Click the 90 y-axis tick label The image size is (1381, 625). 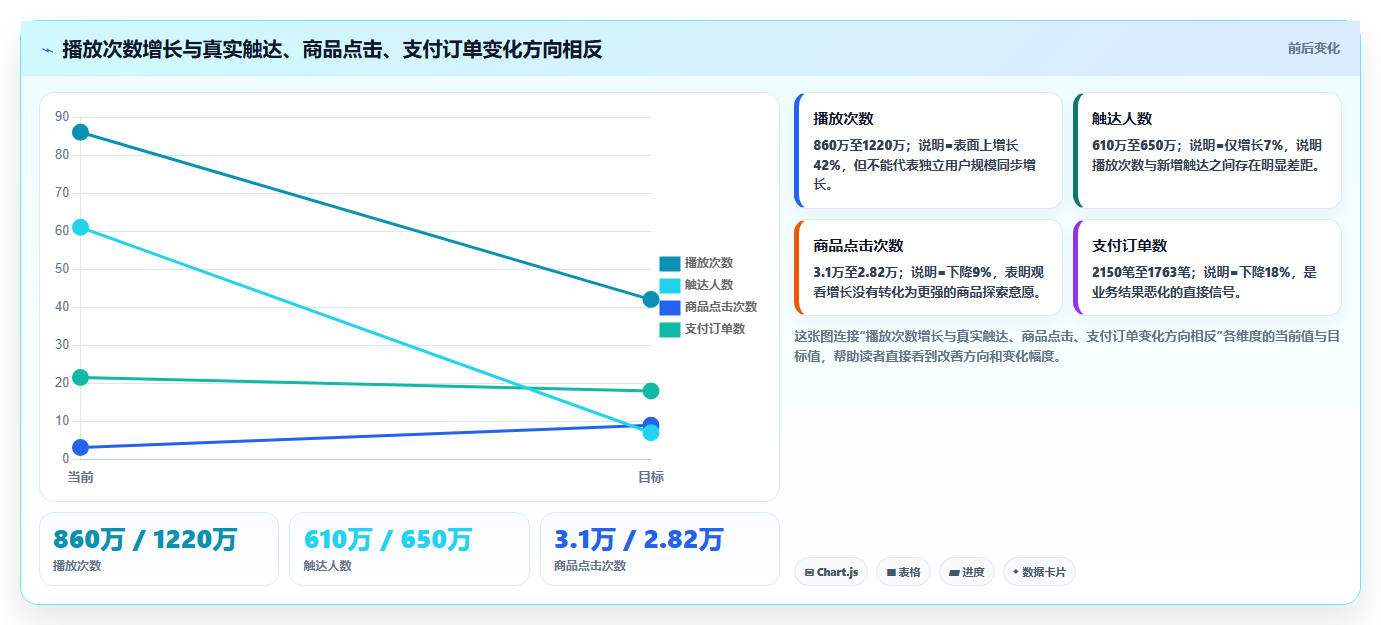point(62,117)
